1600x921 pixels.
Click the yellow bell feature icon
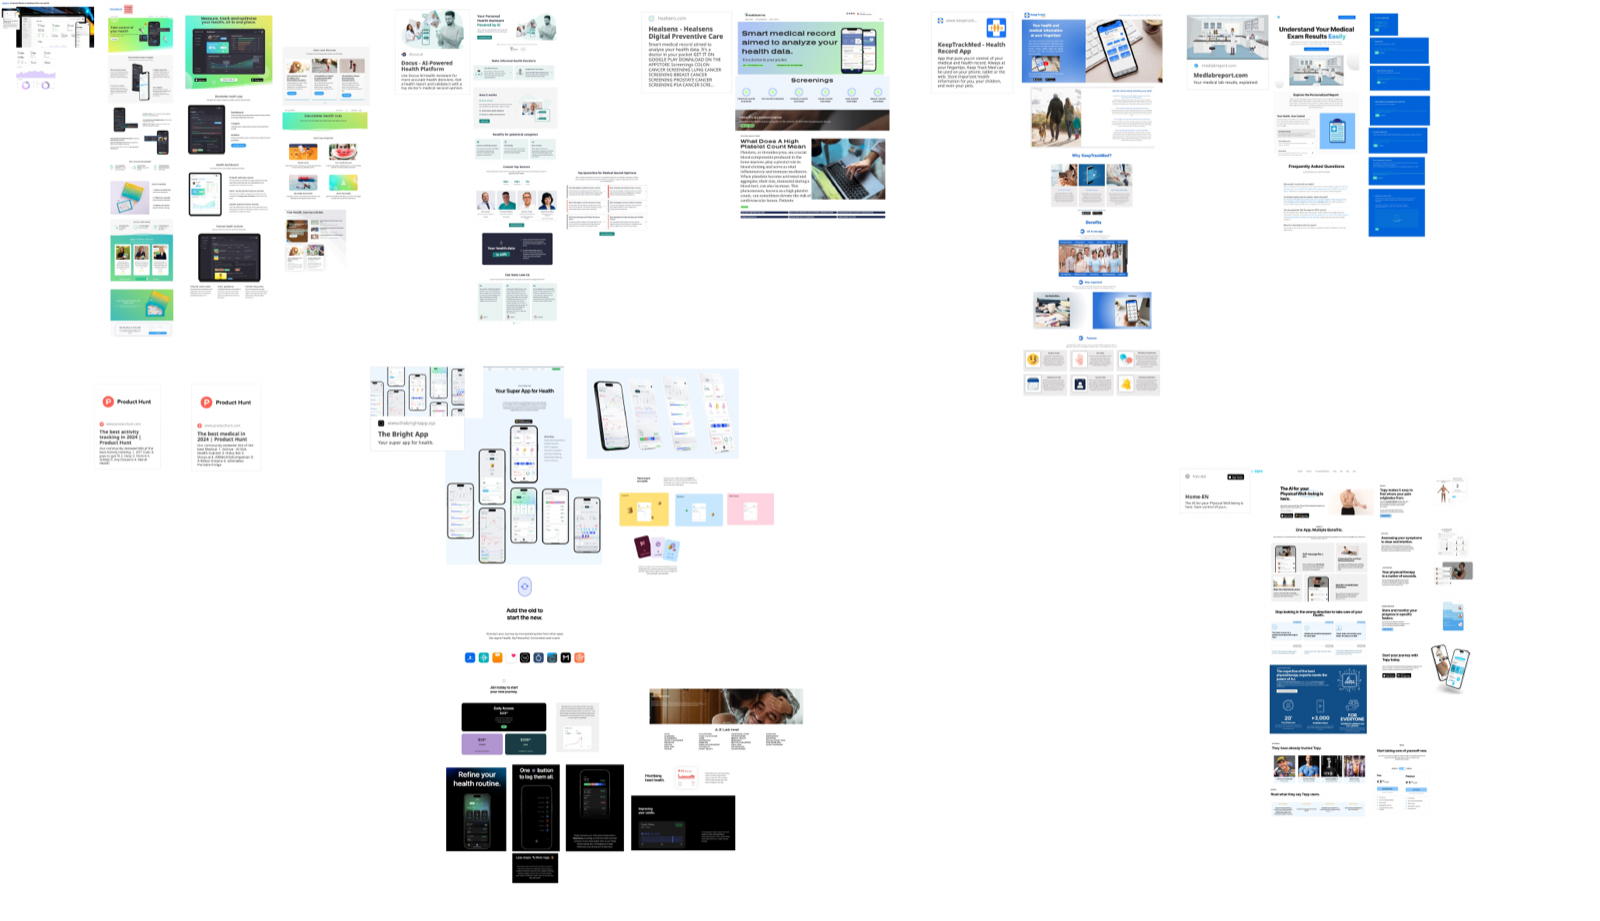(1126, 384)
